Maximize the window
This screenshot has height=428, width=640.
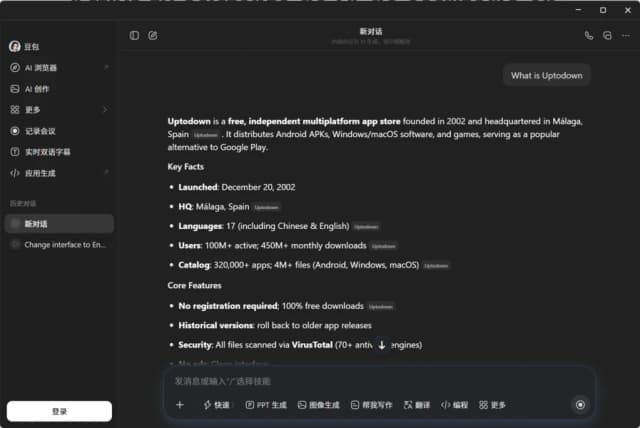pyautogui.click(x=603, y=10)
